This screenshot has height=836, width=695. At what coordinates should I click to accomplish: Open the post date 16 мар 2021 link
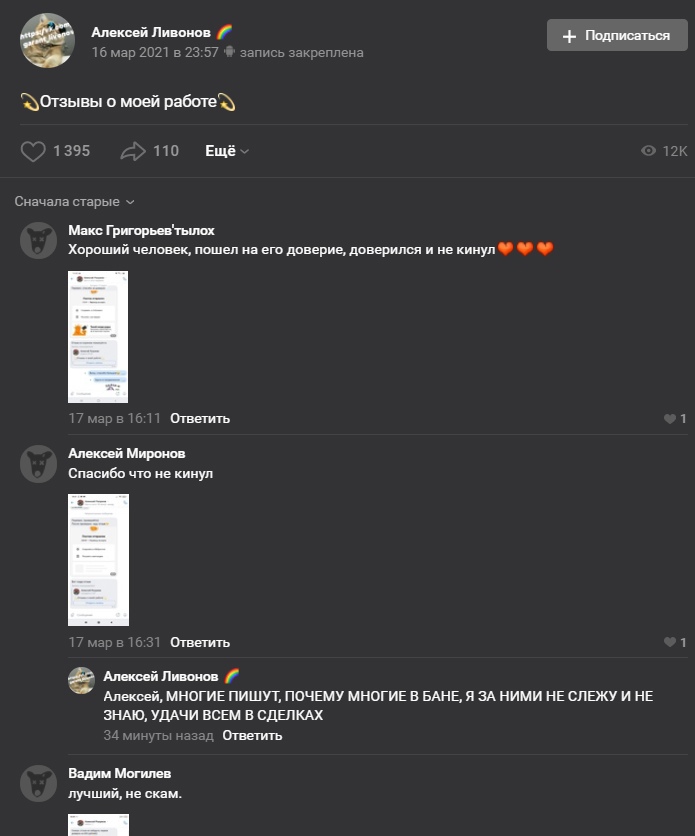(x=155, y=52)
